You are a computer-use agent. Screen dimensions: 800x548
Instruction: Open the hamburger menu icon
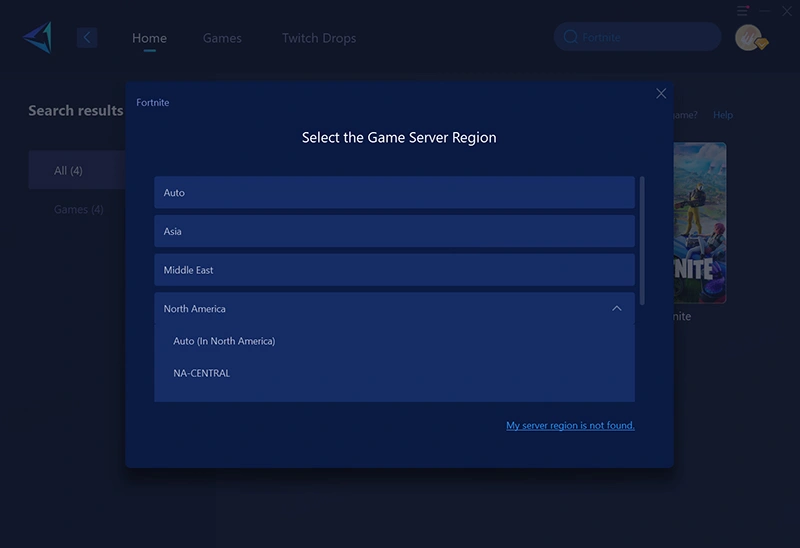tap(743, 10)
